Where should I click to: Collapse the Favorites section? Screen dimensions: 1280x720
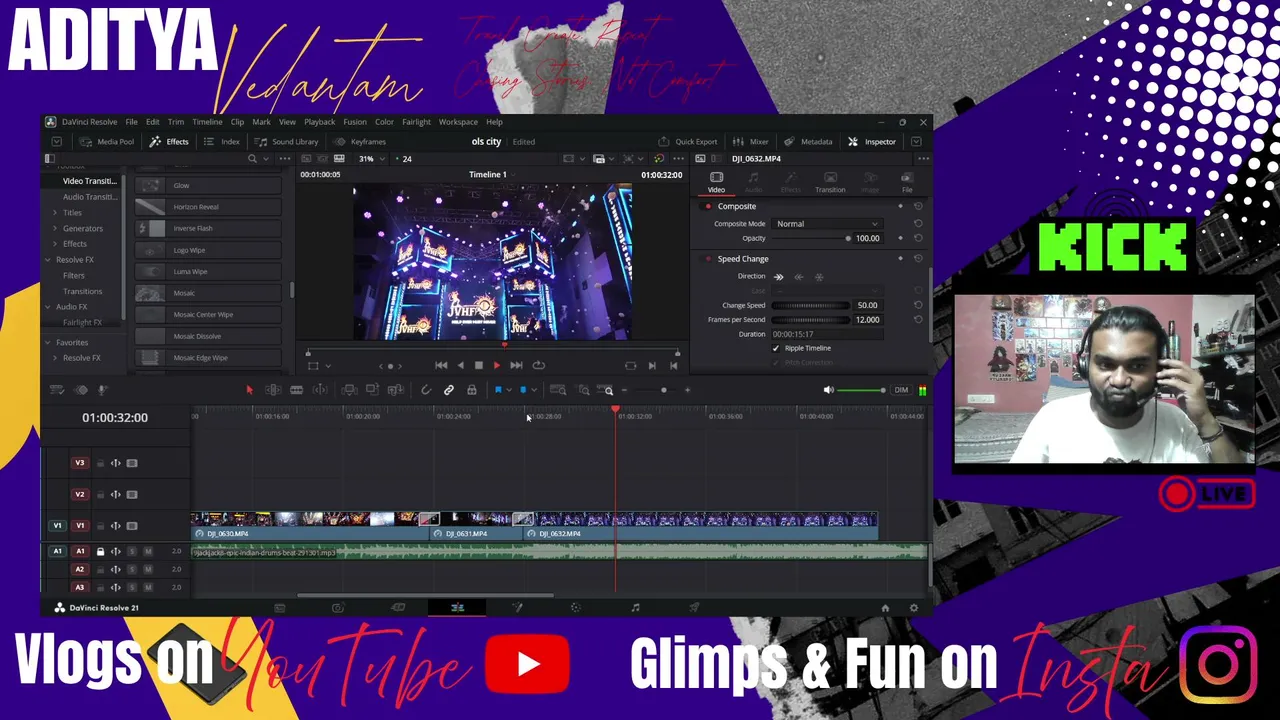pos(47,342)
